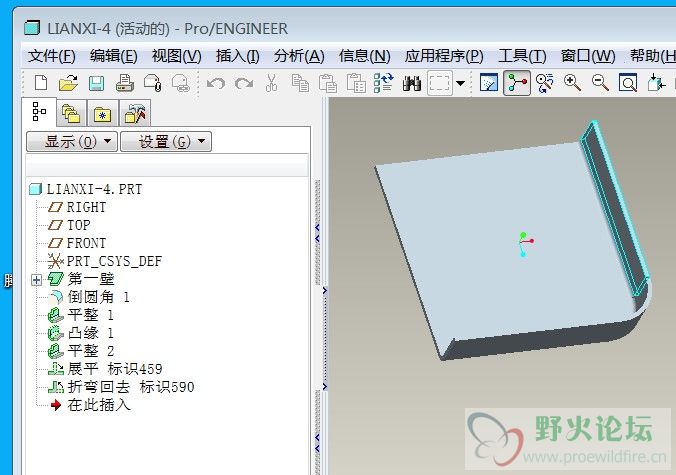Open the 设置(G) dropdown
Viewport: 676px width, 475px height.
click(x=166, y=141)
